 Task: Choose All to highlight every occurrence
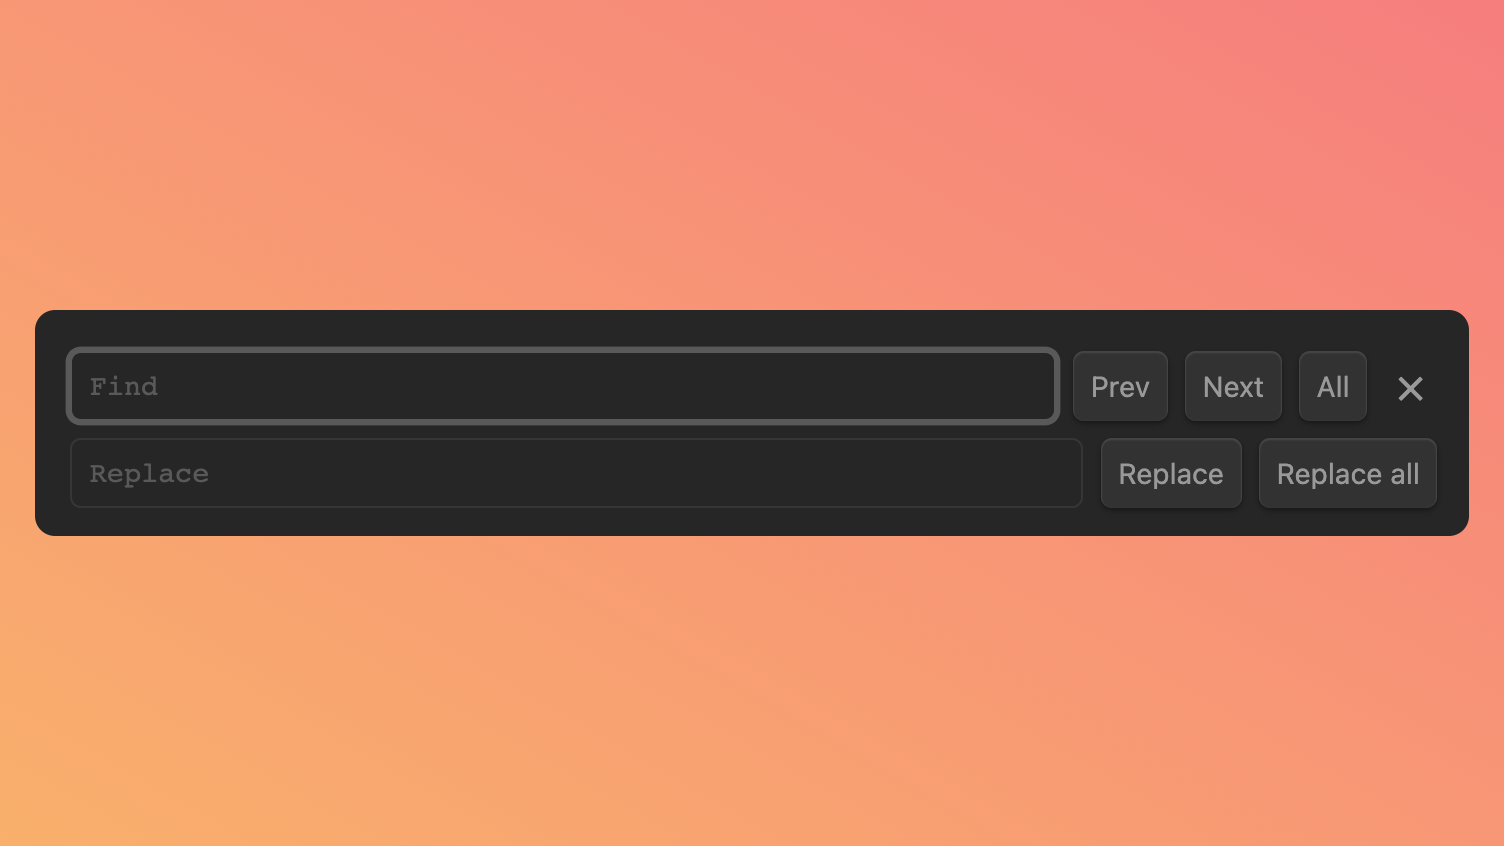pos(1332,386)
